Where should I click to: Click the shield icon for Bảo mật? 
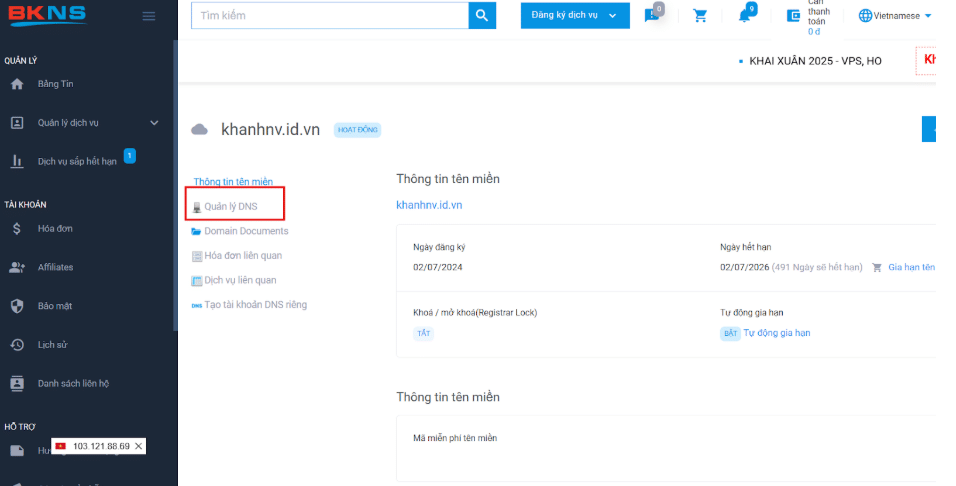17,306
